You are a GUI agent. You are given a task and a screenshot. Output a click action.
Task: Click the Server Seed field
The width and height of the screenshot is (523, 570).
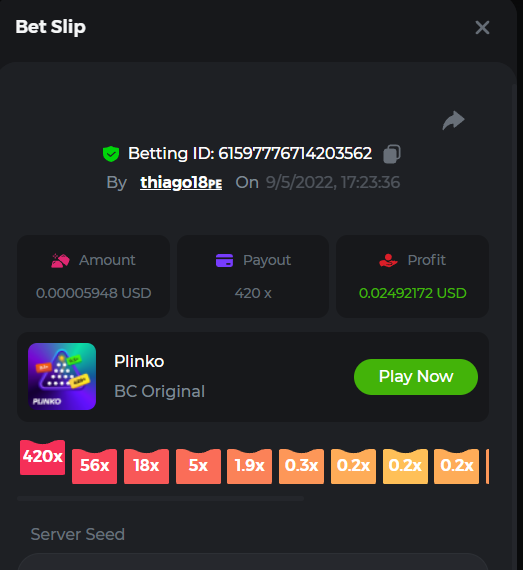[253, 562]
